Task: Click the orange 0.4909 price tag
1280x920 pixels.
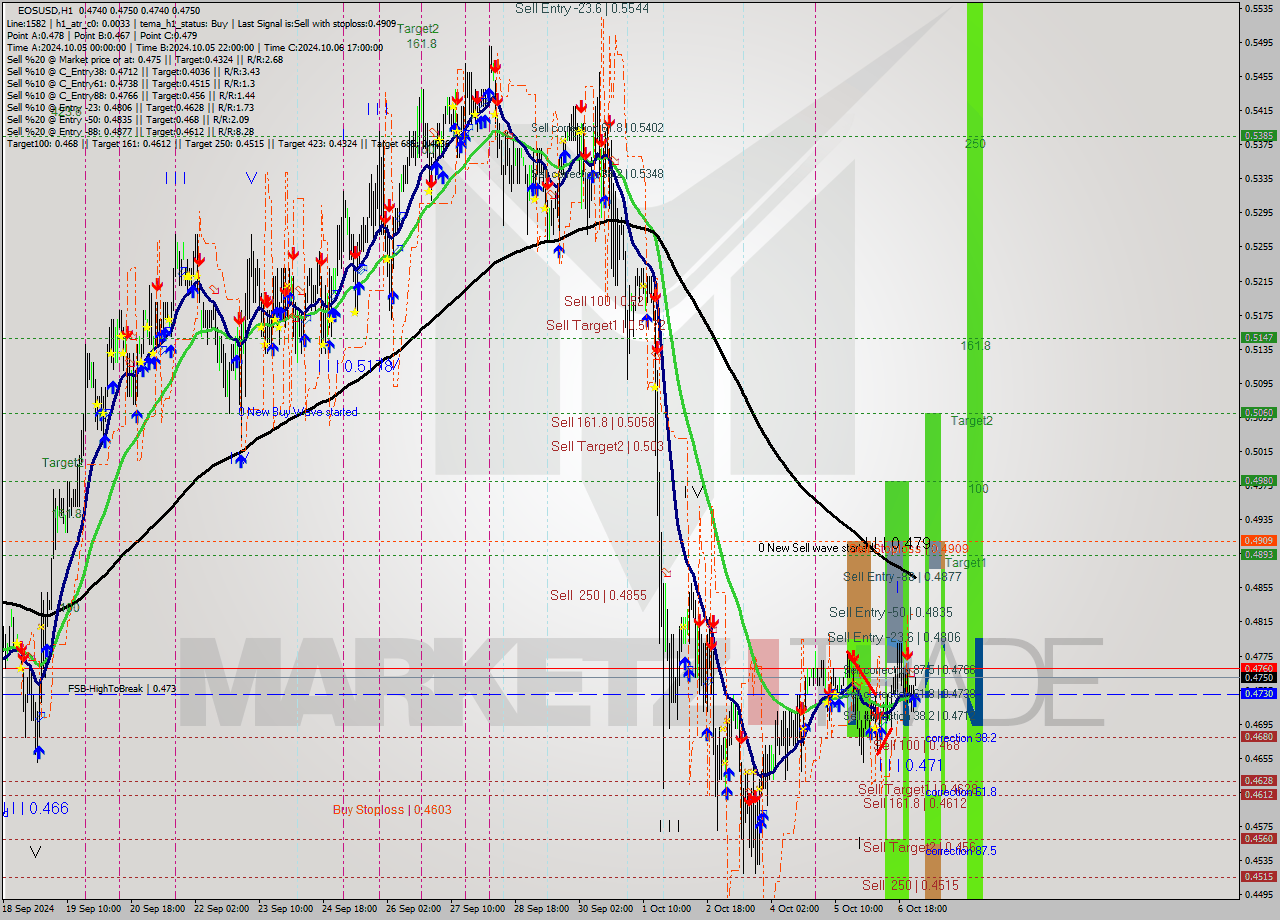Action: pos(1258,541)
